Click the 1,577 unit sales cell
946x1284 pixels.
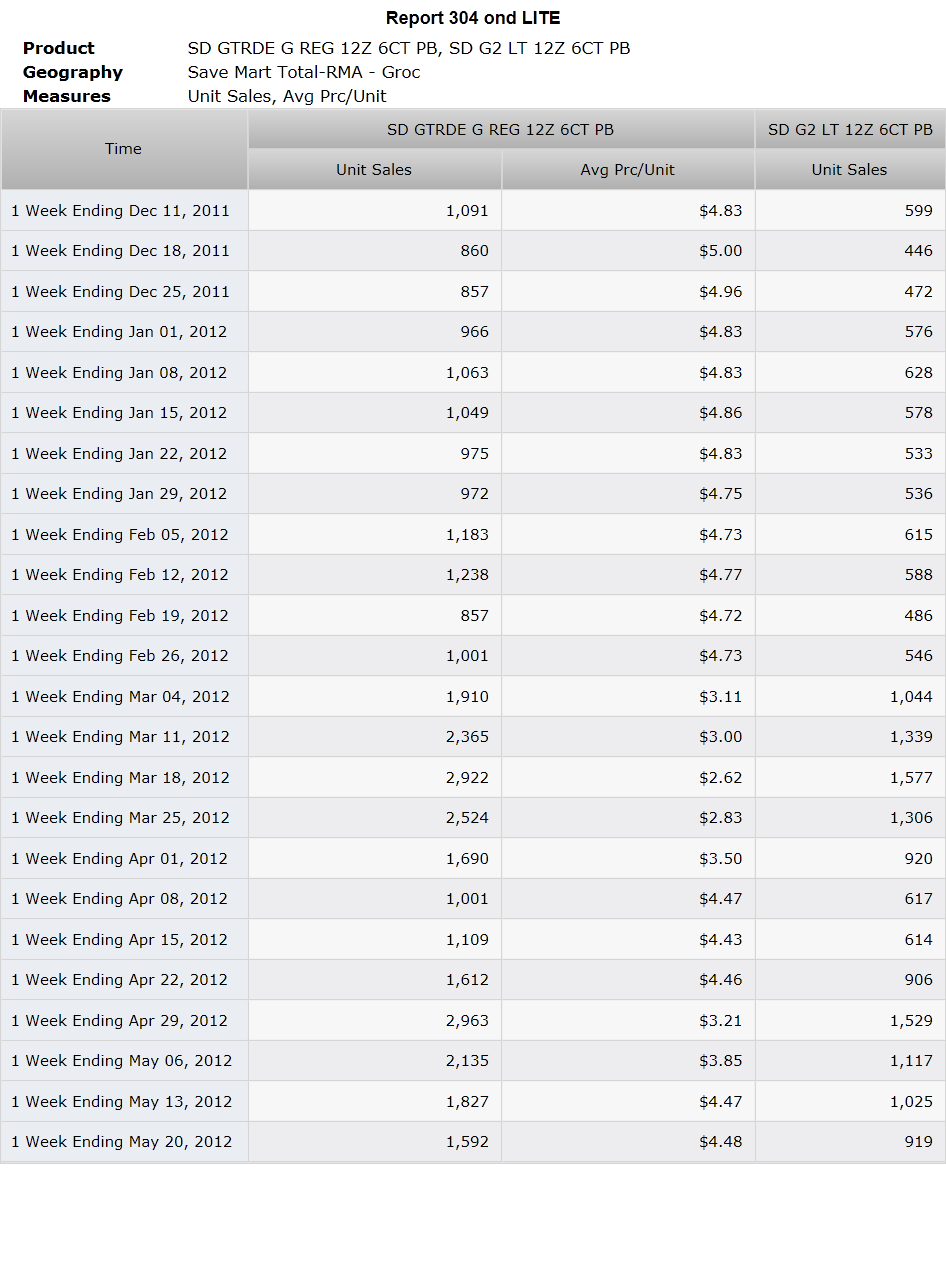click(x=850, y=777)
